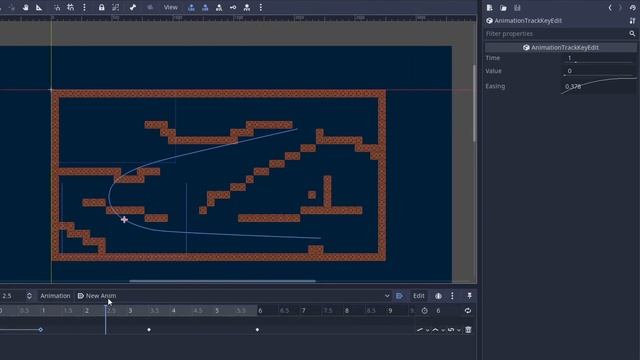Click the Animation menu button
The height and width of the screenshot is (360, 640).
click(55, 296)
